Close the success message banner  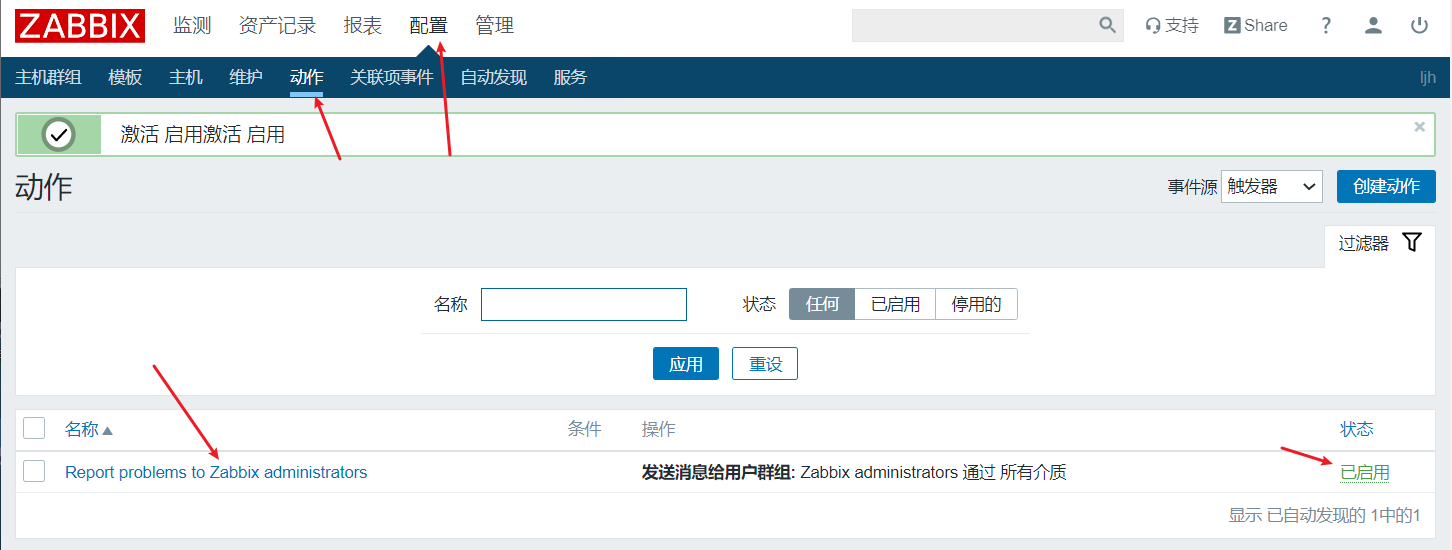click(x=1419, y=127)
